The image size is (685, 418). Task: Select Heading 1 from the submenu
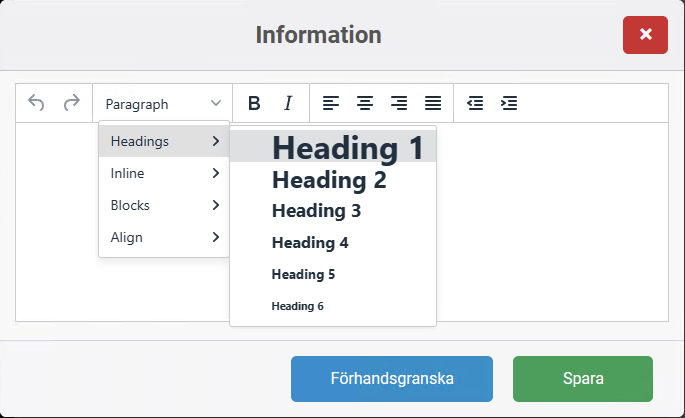(347, 148)
